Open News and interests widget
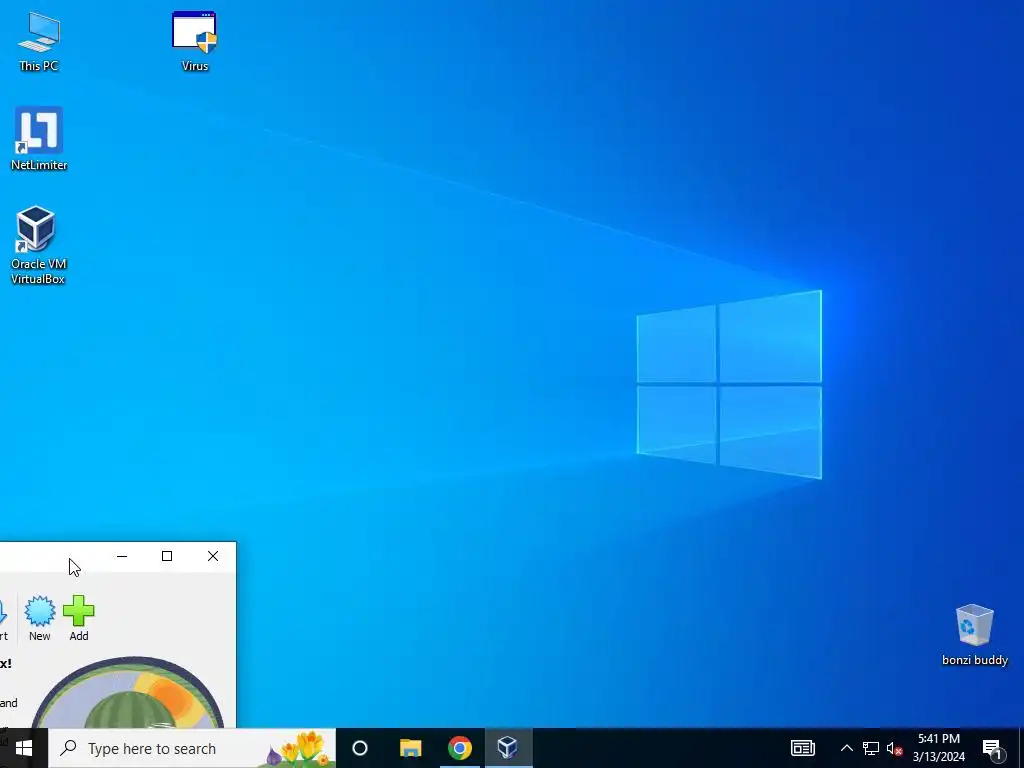Viewport: 1024px width, 768px height. point(803,748)
